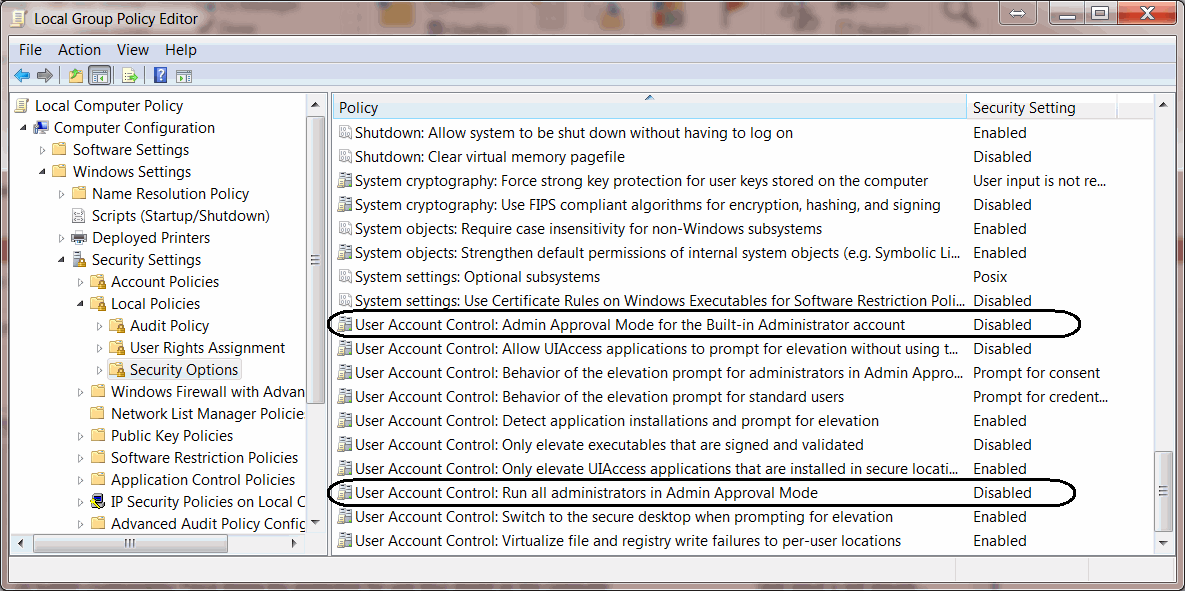Open the View menu

point(132,50)
